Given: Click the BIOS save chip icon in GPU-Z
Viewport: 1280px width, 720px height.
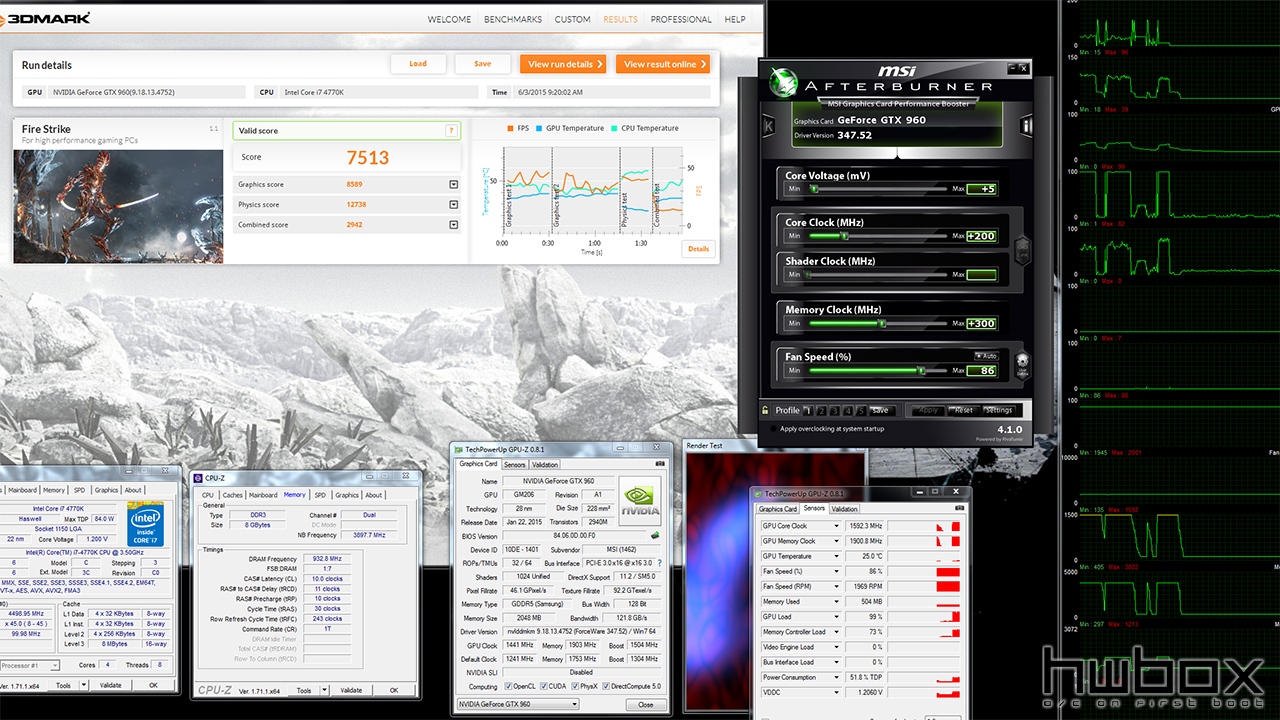Looking at the screenshot, I should coord(655,536).
